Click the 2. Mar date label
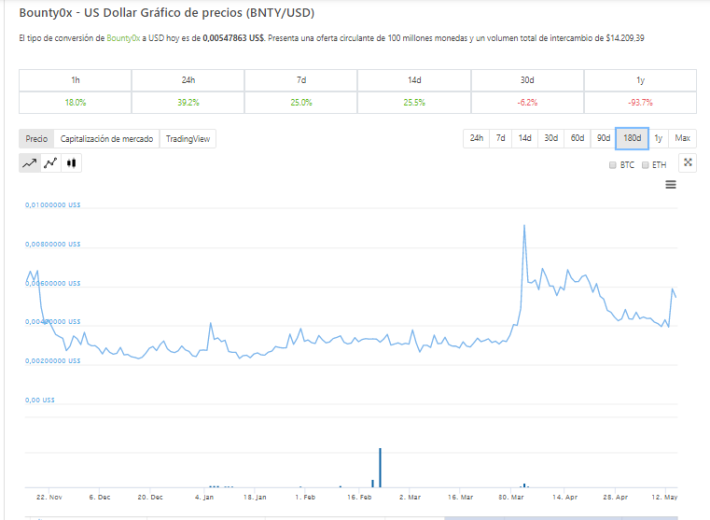Screen dimensions: 710x520 [410, 497]
